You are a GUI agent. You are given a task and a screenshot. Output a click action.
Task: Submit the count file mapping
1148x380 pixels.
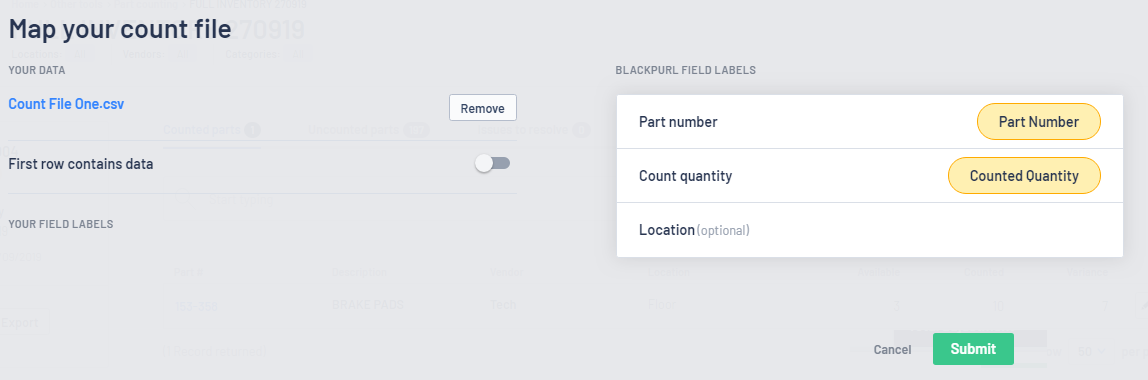click(973, 349)
